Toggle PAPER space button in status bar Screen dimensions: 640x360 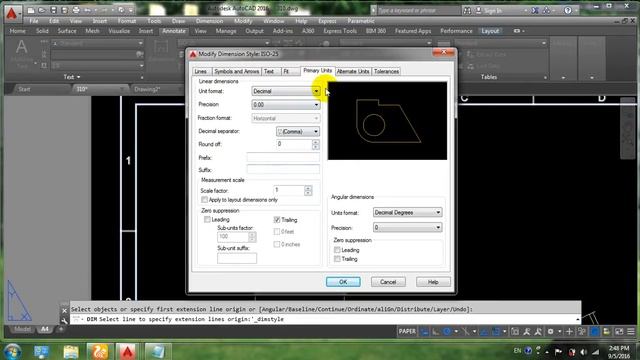[x=407, y=331]
